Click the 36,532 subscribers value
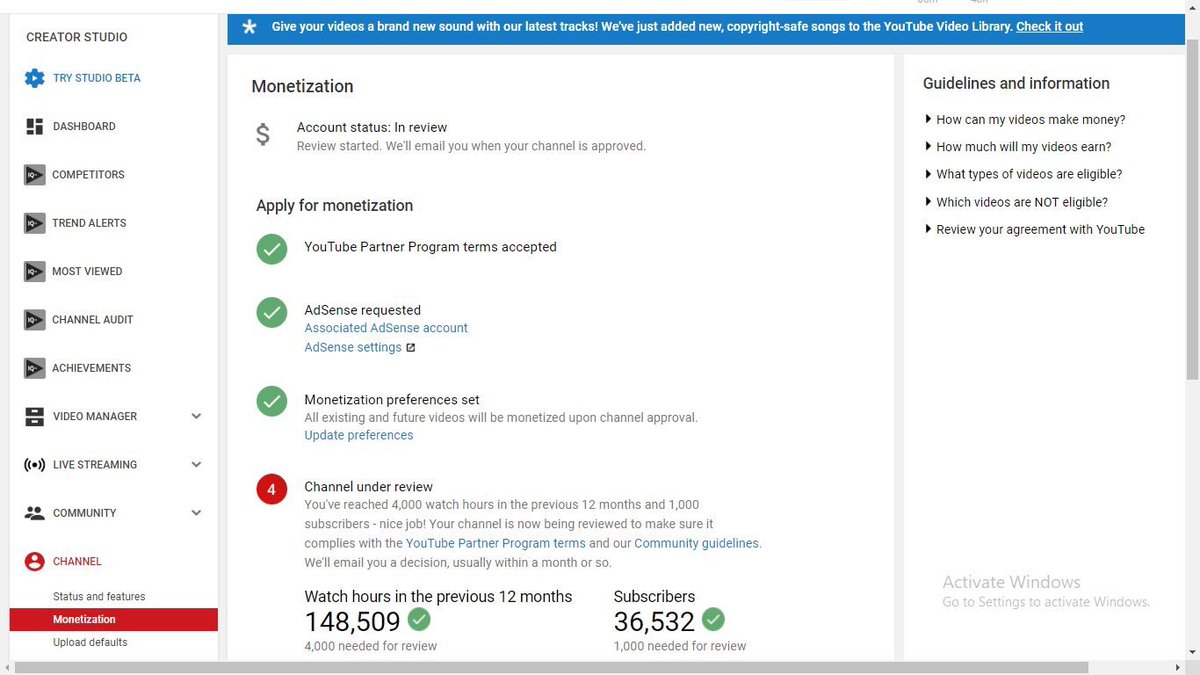1200x675 pixels. point(654,622)
